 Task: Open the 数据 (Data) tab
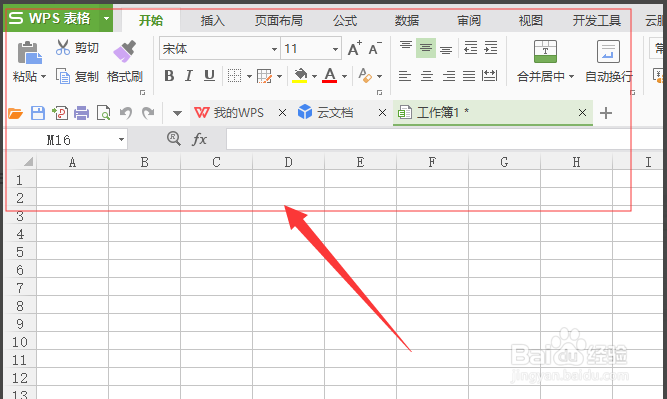pos(407,20)
